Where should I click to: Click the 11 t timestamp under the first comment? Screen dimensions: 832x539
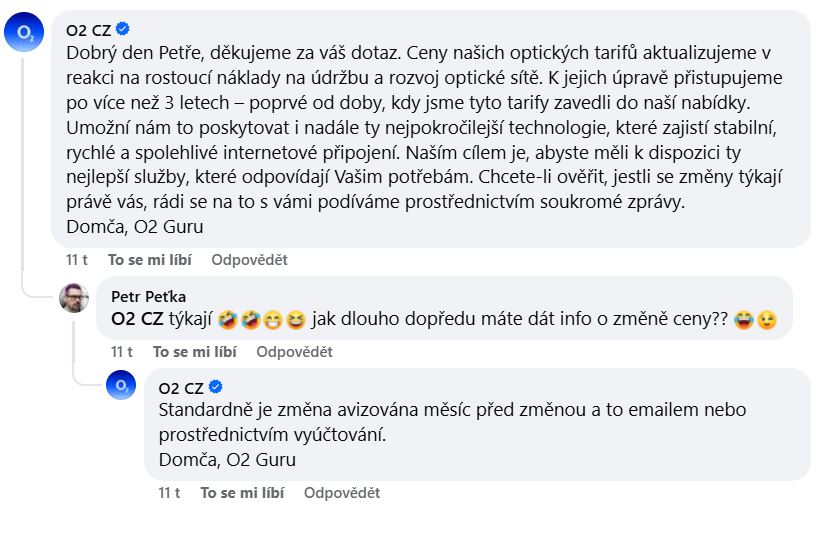click(x=77, y=260)
